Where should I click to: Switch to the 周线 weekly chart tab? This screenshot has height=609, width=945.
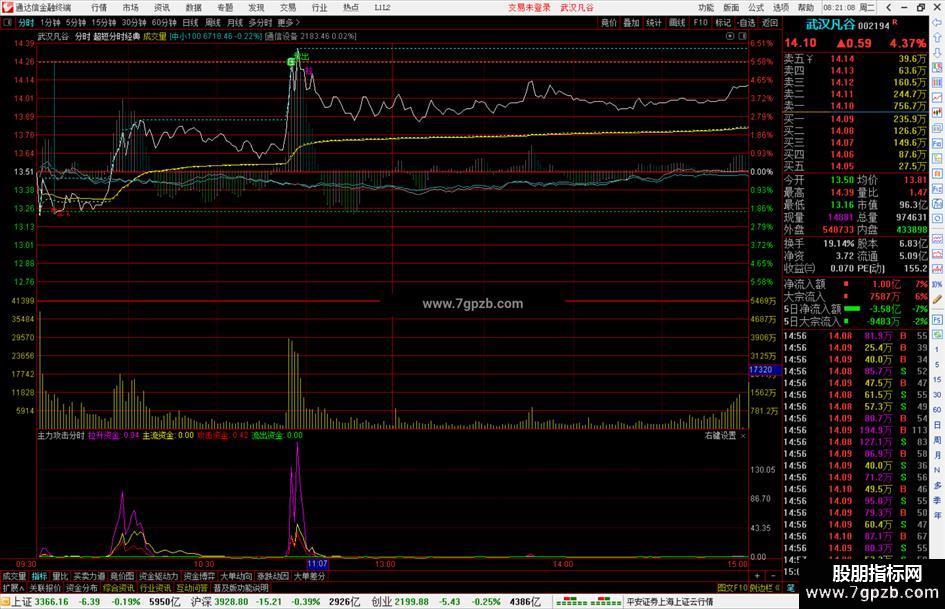coord(213,23)
